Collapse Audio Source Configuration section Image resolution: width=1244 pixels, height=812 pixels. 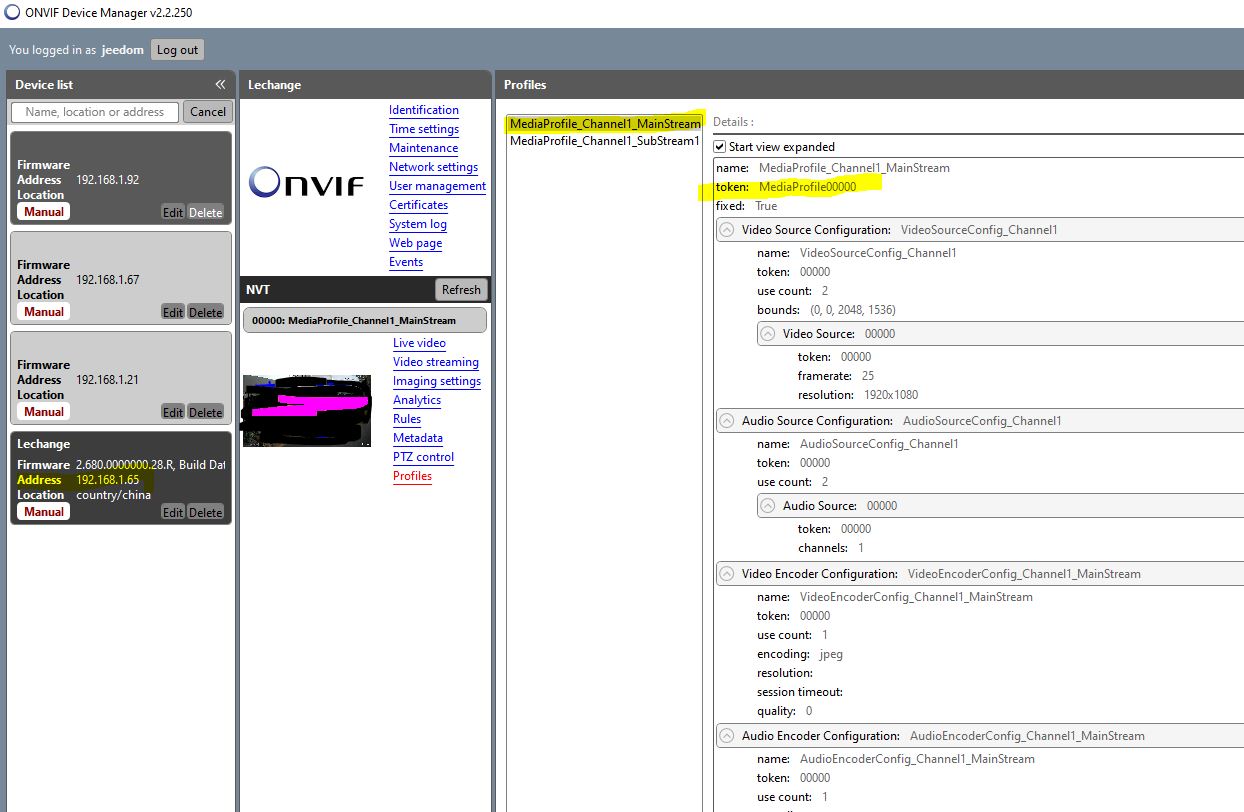727,421
